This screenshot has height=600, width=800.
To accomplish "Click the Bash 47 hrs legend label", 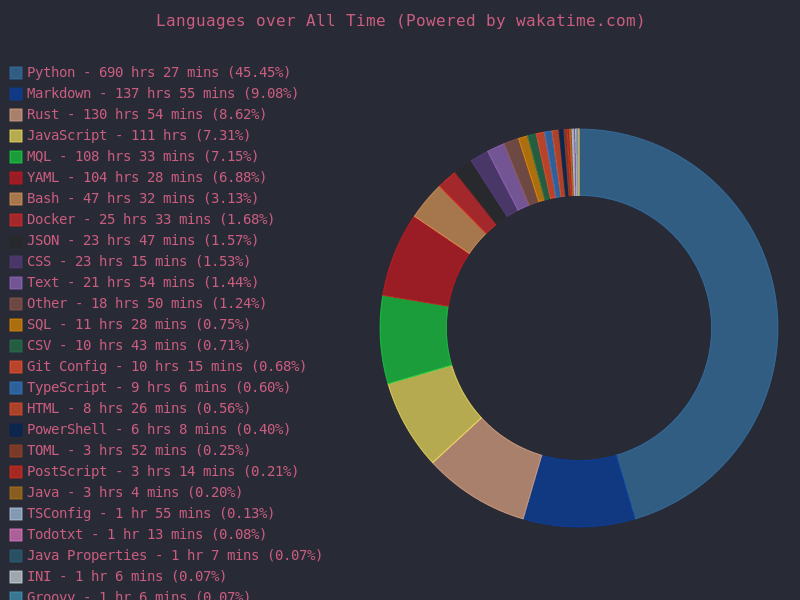I will point(142,198).
